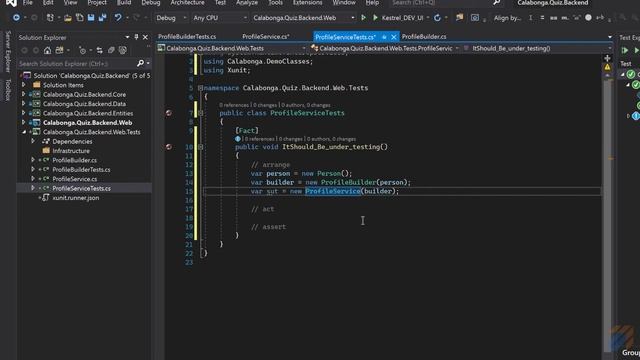Expand Calabonga.Quiz.Backend.Core project node

pos(24,94)
